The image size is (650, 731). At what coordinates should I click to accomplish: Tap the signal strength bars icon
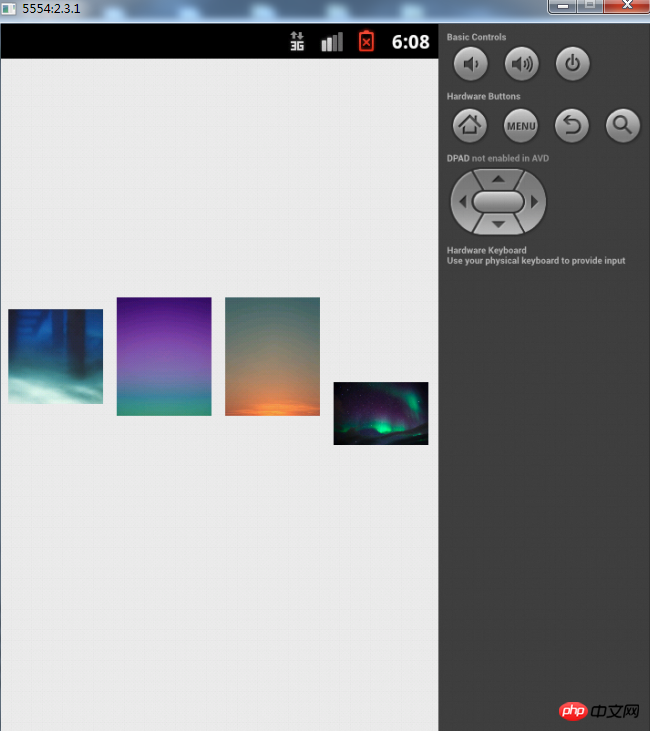point(332,42)
